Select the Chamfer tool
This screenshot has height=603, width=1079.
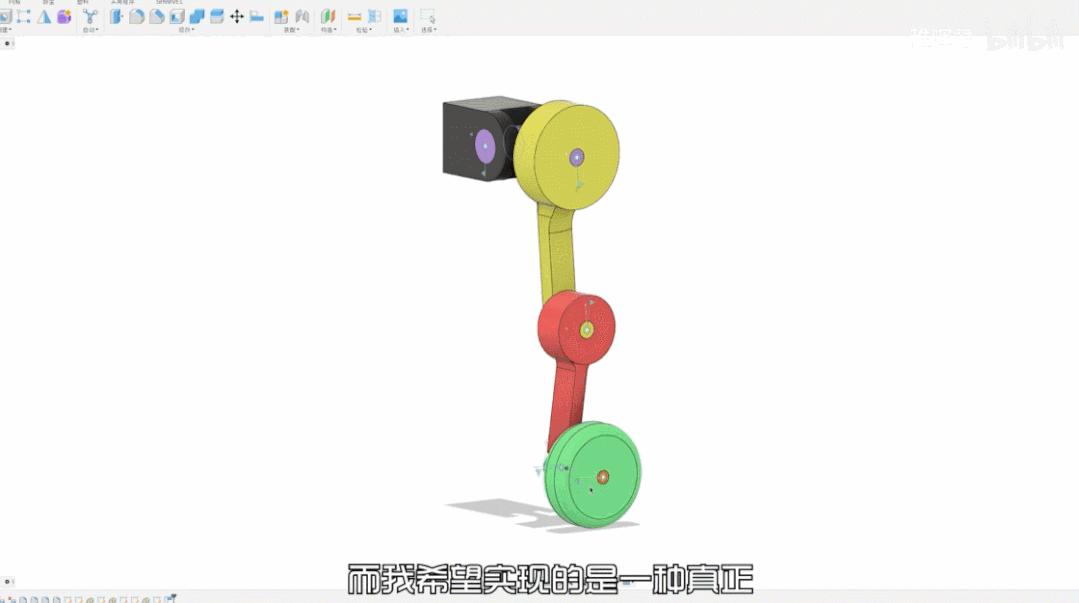pyautogui.click(x=157, y=17)
